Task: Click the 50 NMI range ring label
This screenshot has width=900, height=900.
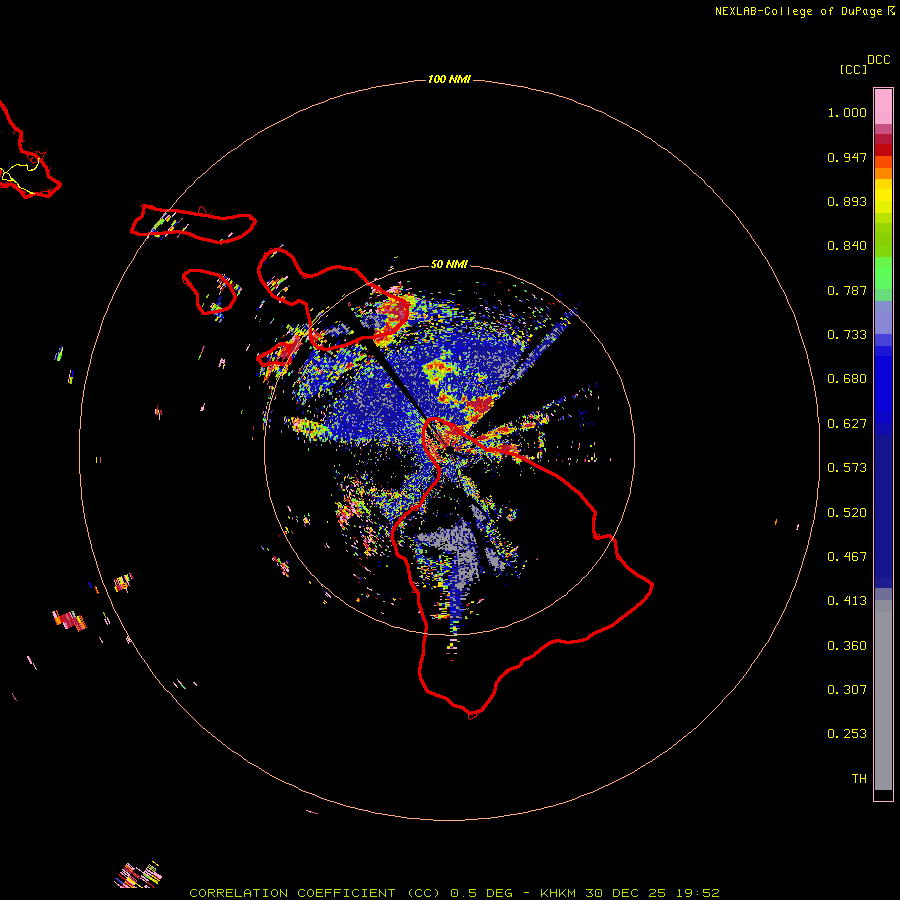Action: (449, 264)
